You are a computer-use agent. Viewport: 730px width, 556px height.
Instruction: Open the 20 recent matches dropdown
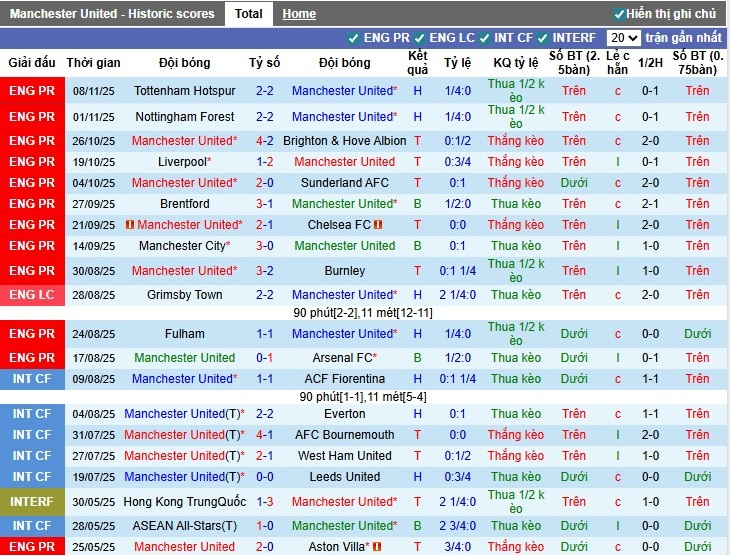pyautogui.click(x=623, y=38)
